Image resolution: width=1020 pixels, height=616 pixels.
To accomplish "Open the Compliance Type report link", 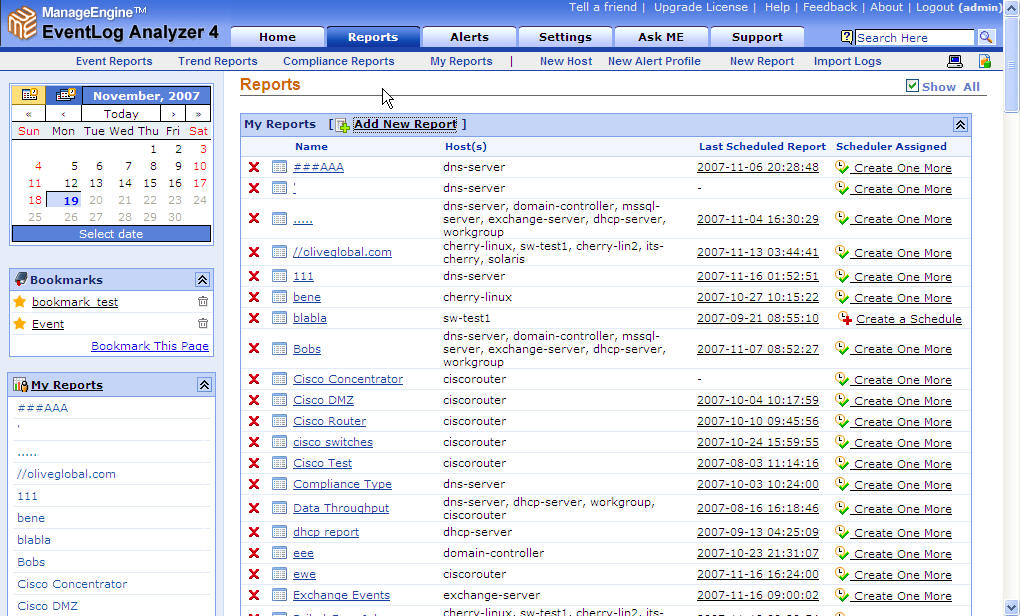I will (x=342, y=484).
